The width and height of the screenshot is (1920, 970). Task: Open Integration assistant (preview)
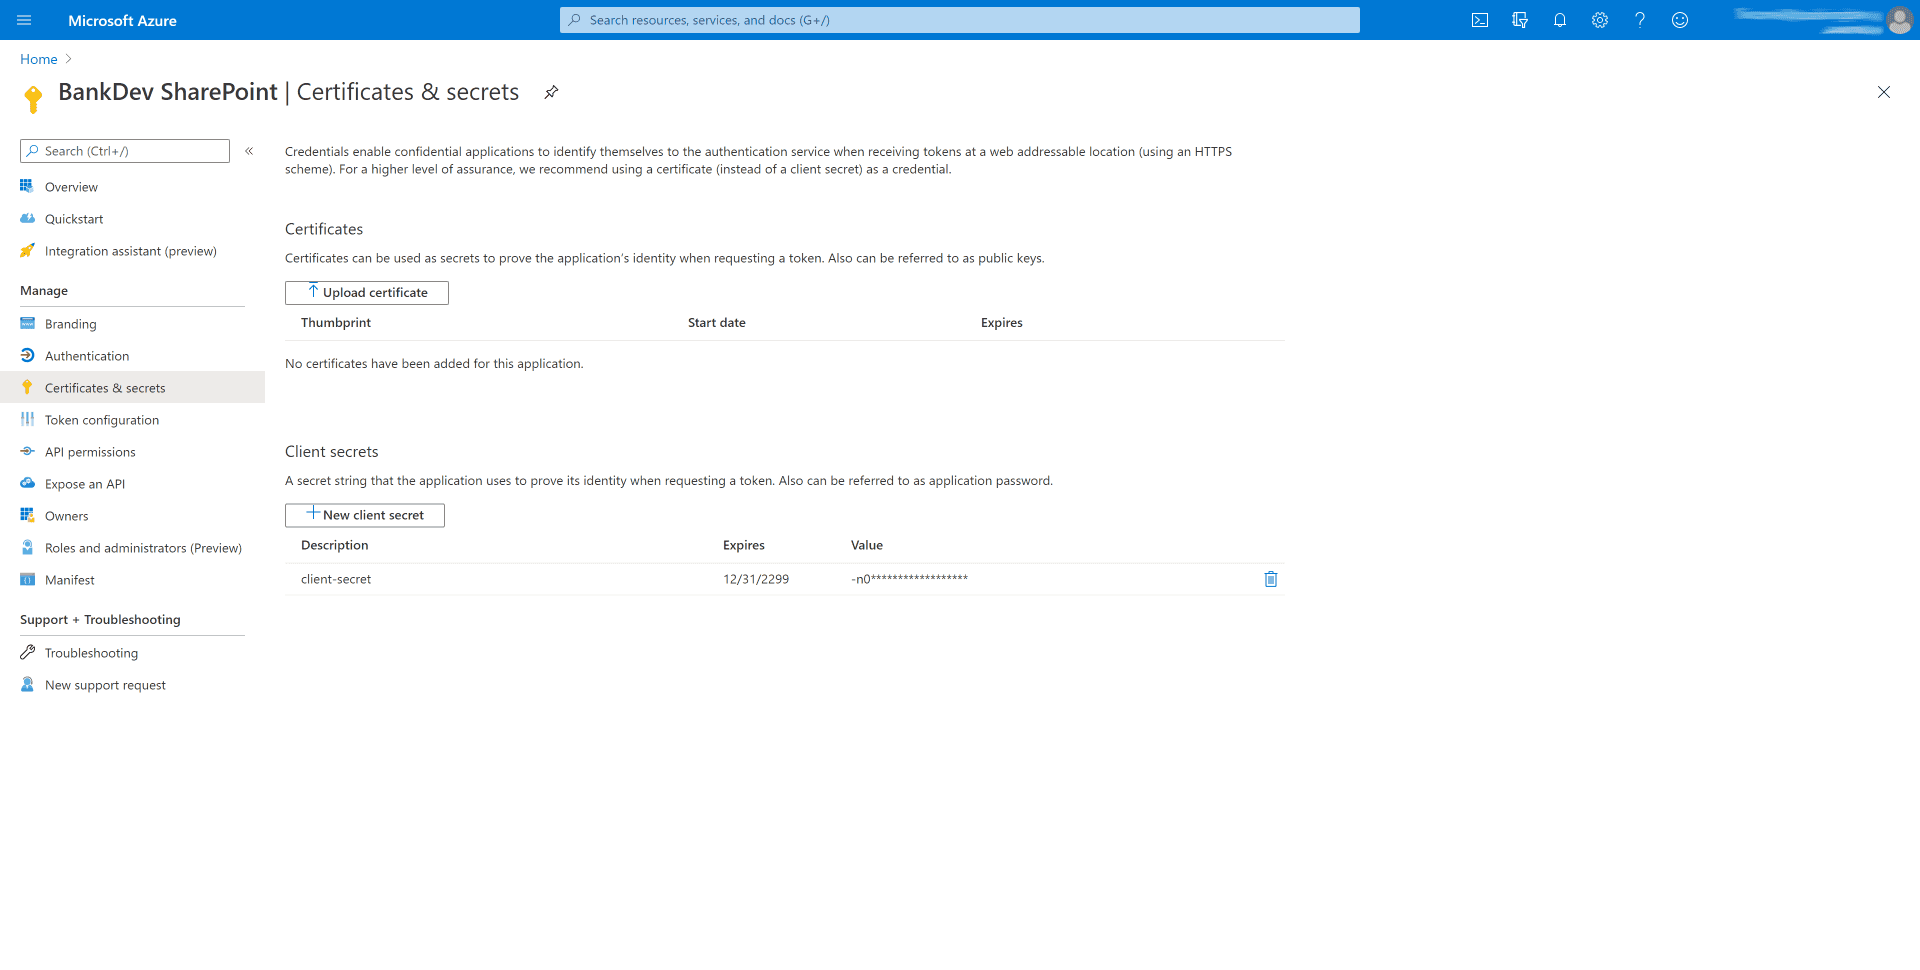coord(132,251)
